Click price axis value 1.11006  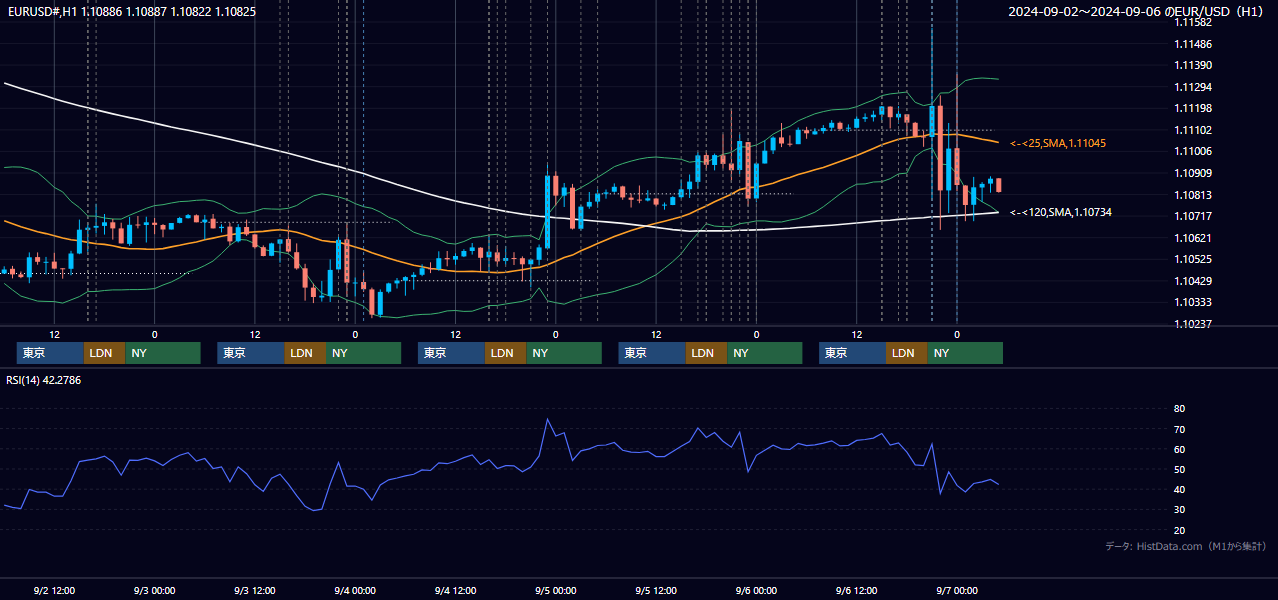click(1193, 151)
